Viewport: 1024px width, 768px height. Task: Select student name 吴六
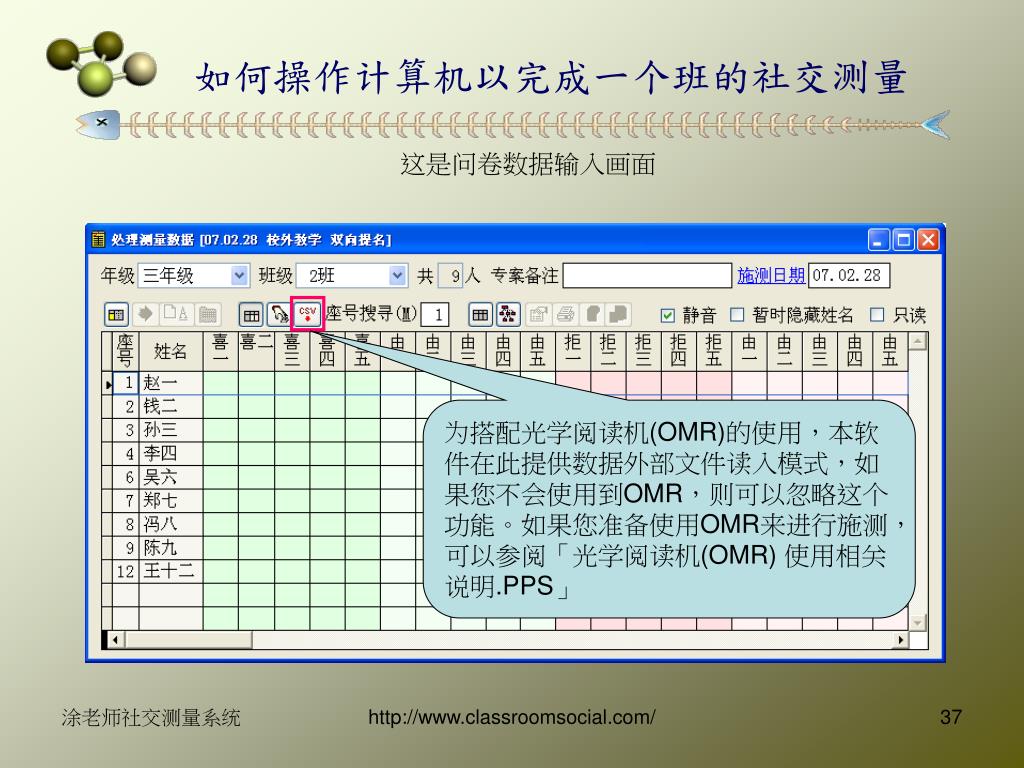[170, 477]
